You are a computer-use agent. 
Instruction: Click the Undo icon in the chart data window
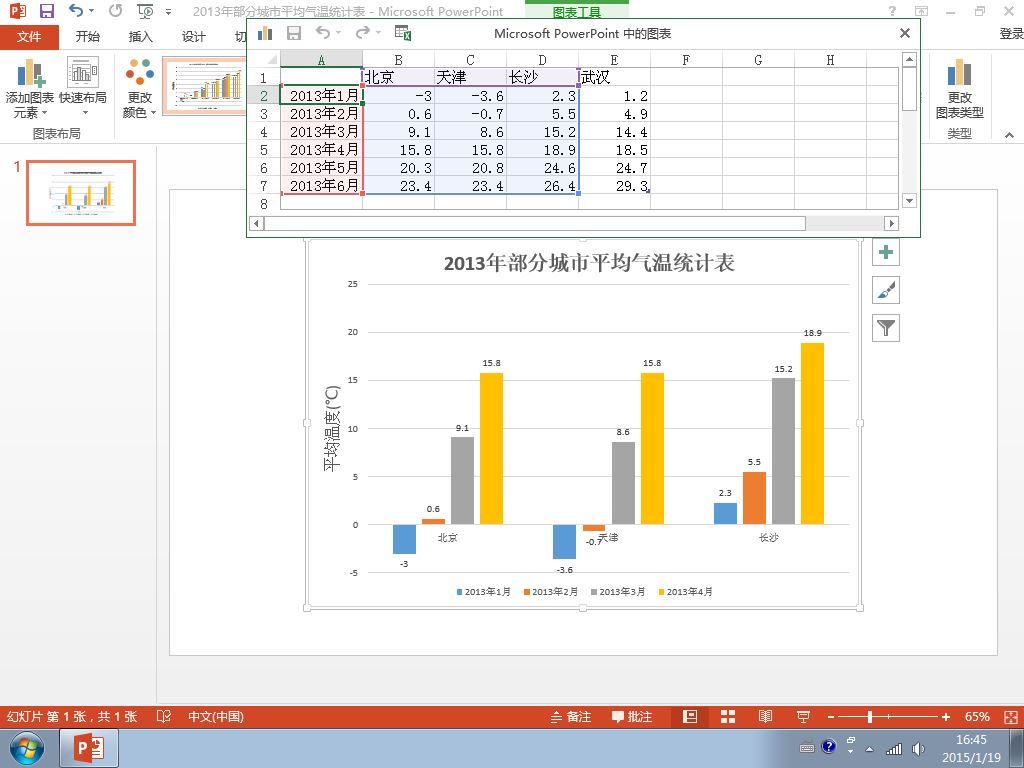tap(323, 32)
